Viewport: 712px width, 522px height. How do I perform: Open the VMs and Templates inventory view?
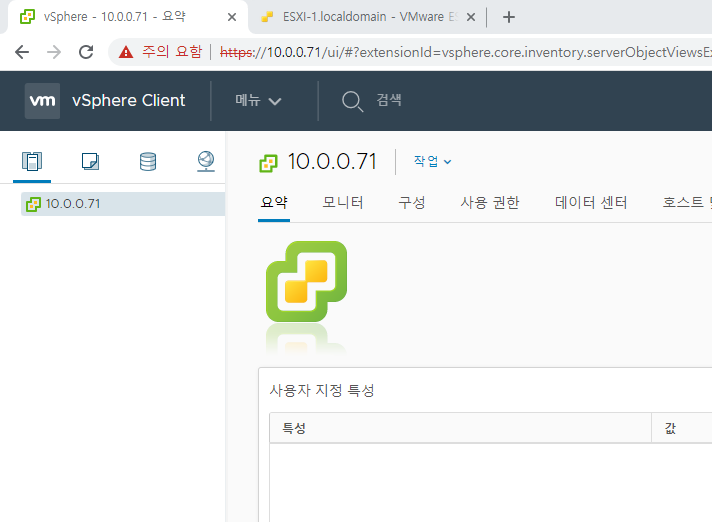coord(90,161)
